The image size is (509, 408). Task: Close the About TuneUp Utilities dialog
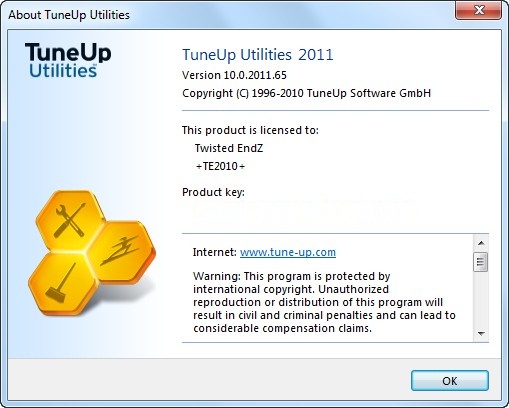[478, 10]
